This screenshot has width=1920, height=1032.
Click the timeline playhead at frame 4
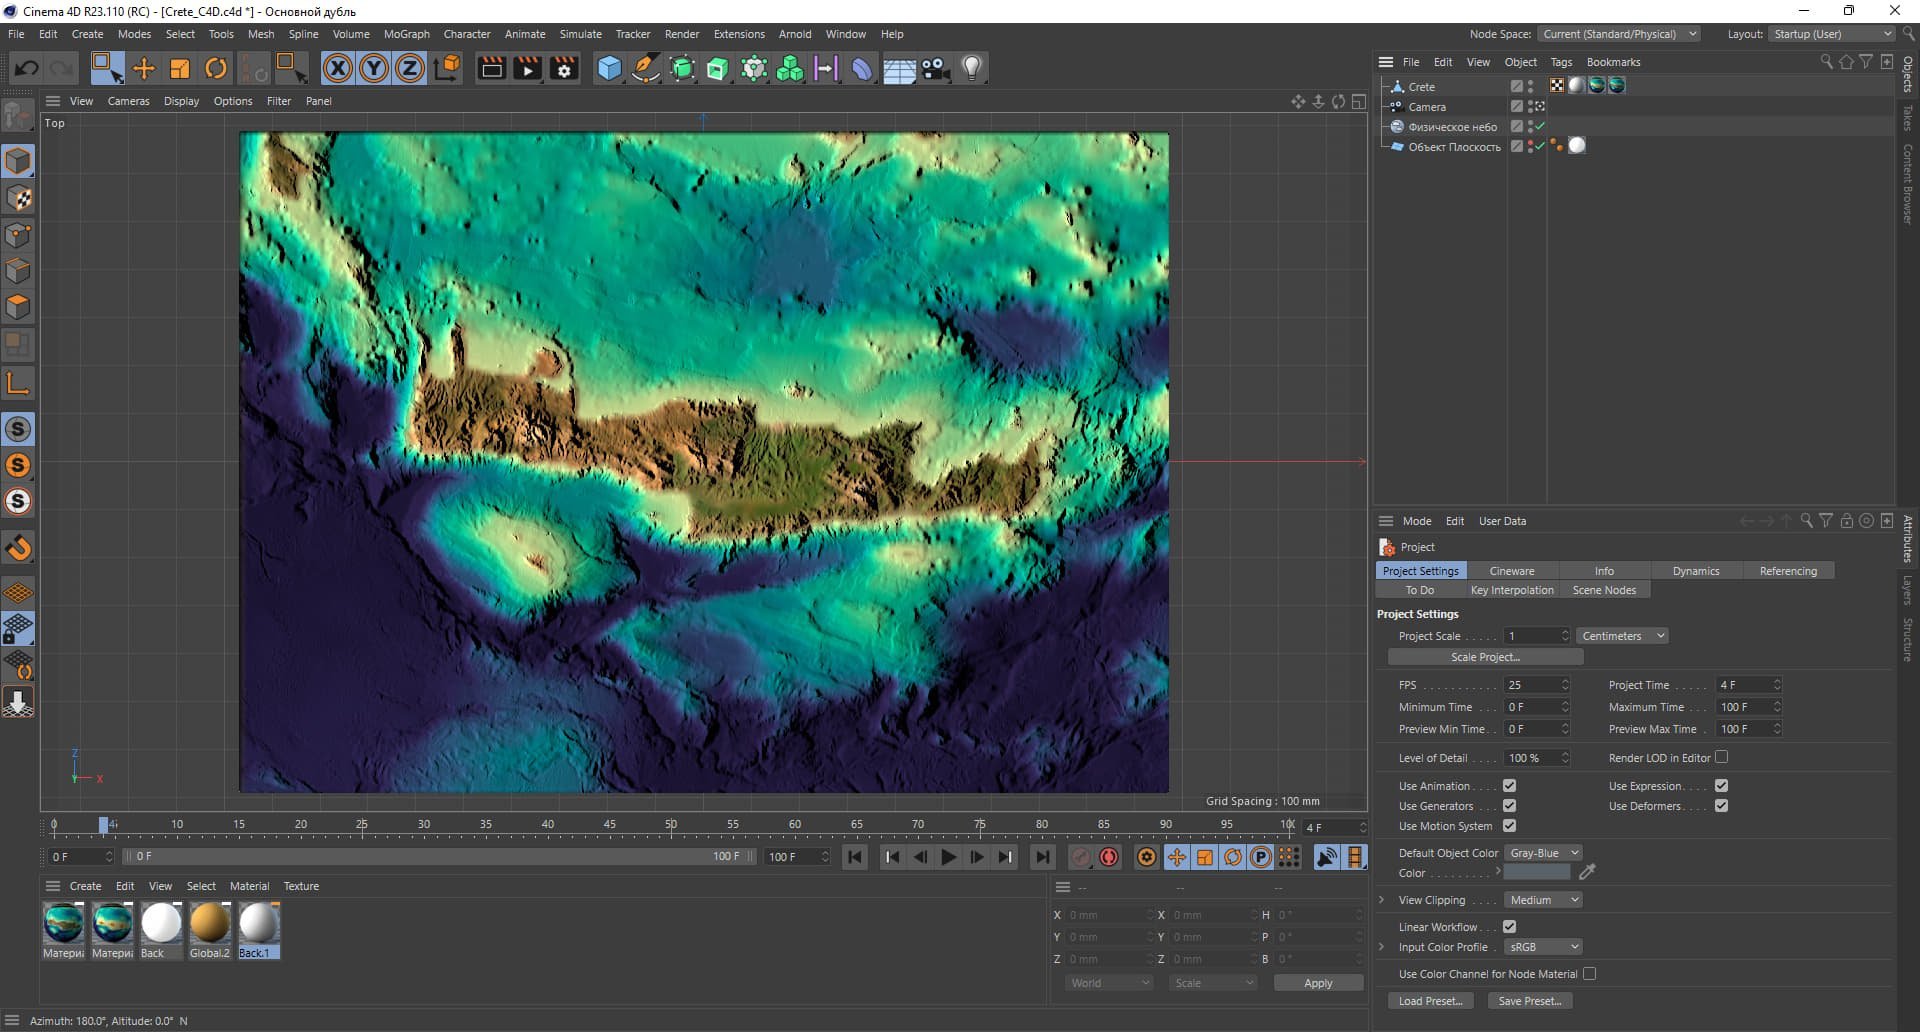pos(103,825)
